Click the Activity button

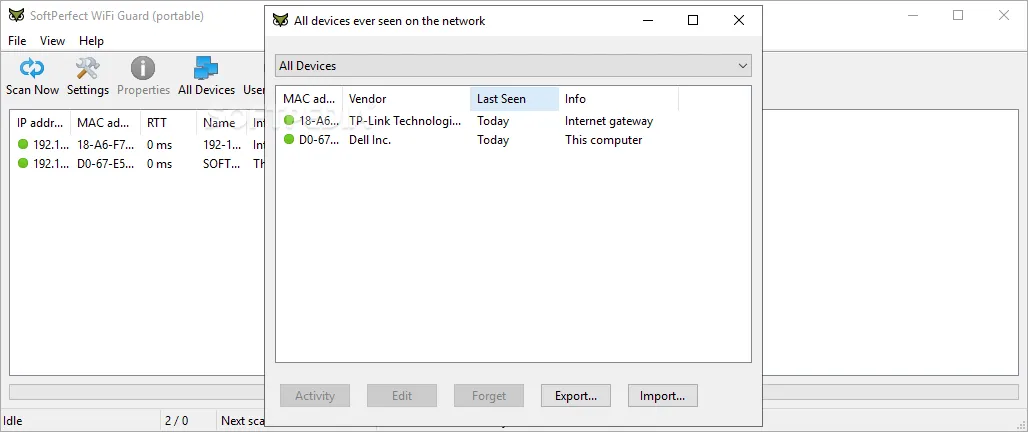click(x=315, y=396)
